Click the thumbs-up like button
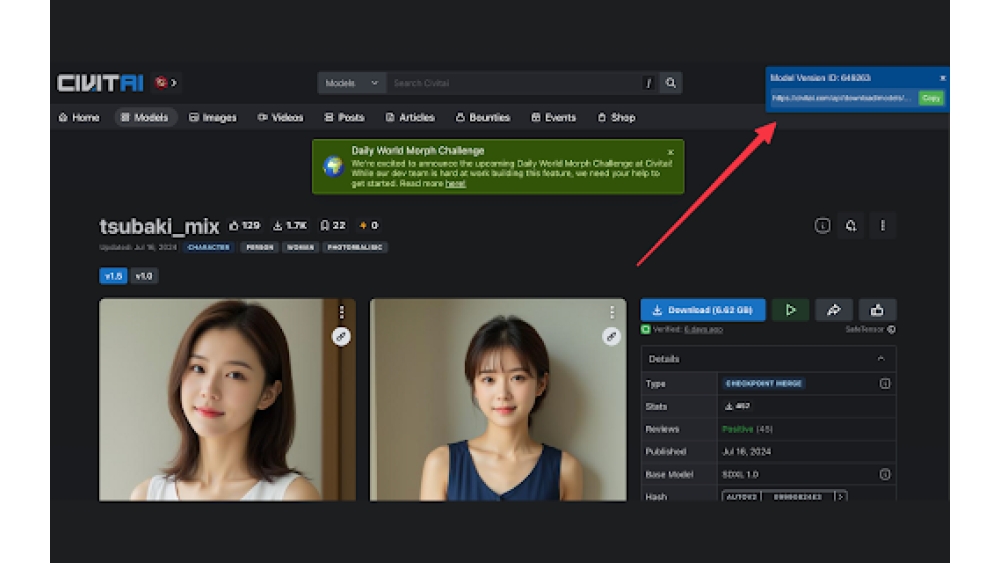The image size is (1000, 563). (x=877, y=310)
